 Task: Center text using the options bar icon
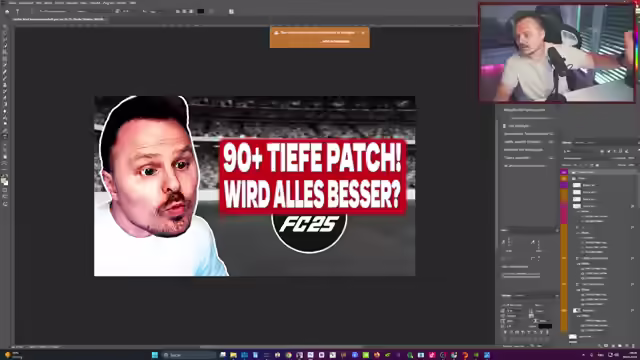[x=184, y=11]
